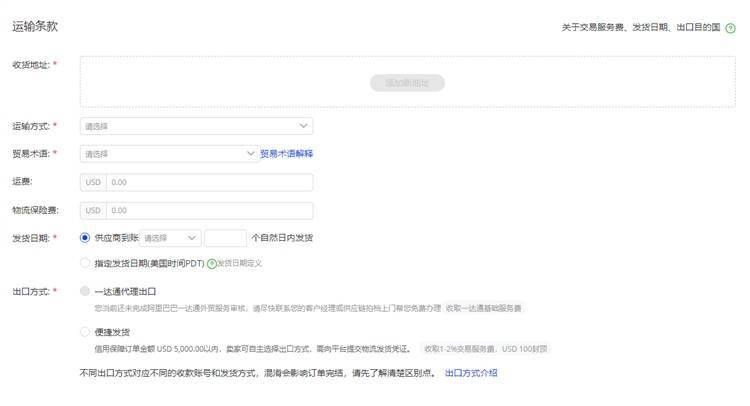Click the green help icon at top right

(x=730, y=28)
